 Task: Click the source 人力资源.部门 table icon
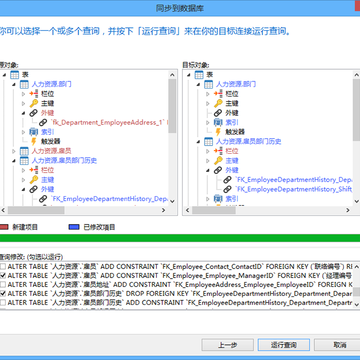(24, 85)
